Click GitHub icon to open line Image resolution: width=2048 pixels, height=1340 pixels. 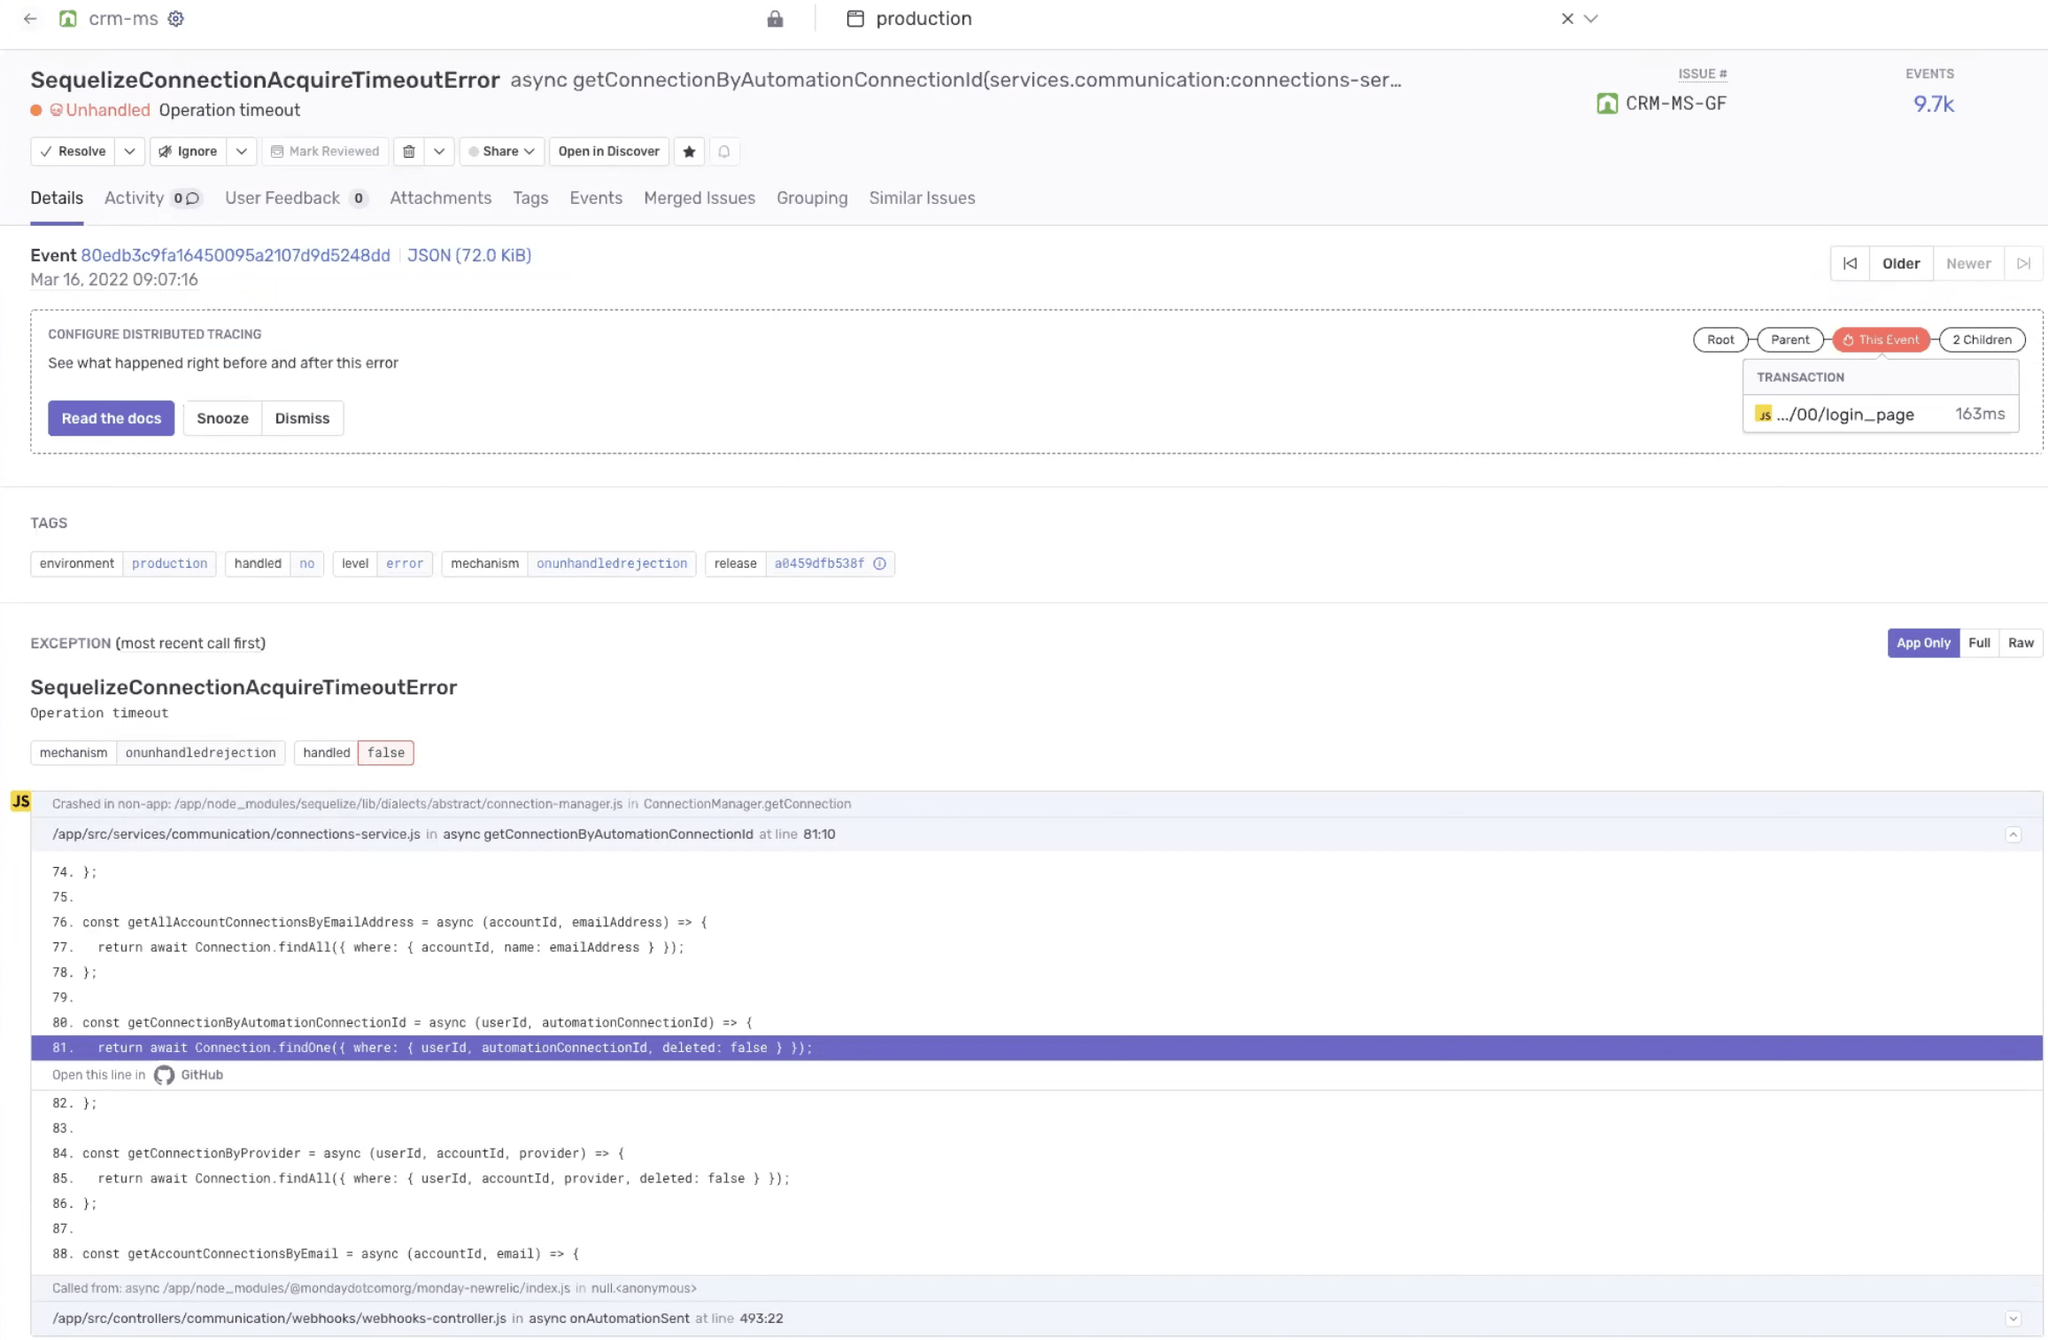(165, 1075)
